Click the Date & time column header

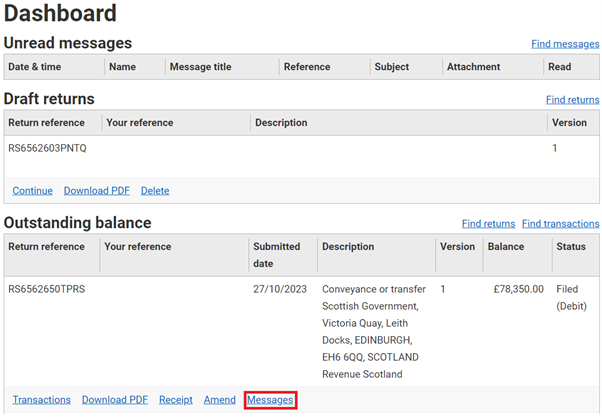click(35, 67)
